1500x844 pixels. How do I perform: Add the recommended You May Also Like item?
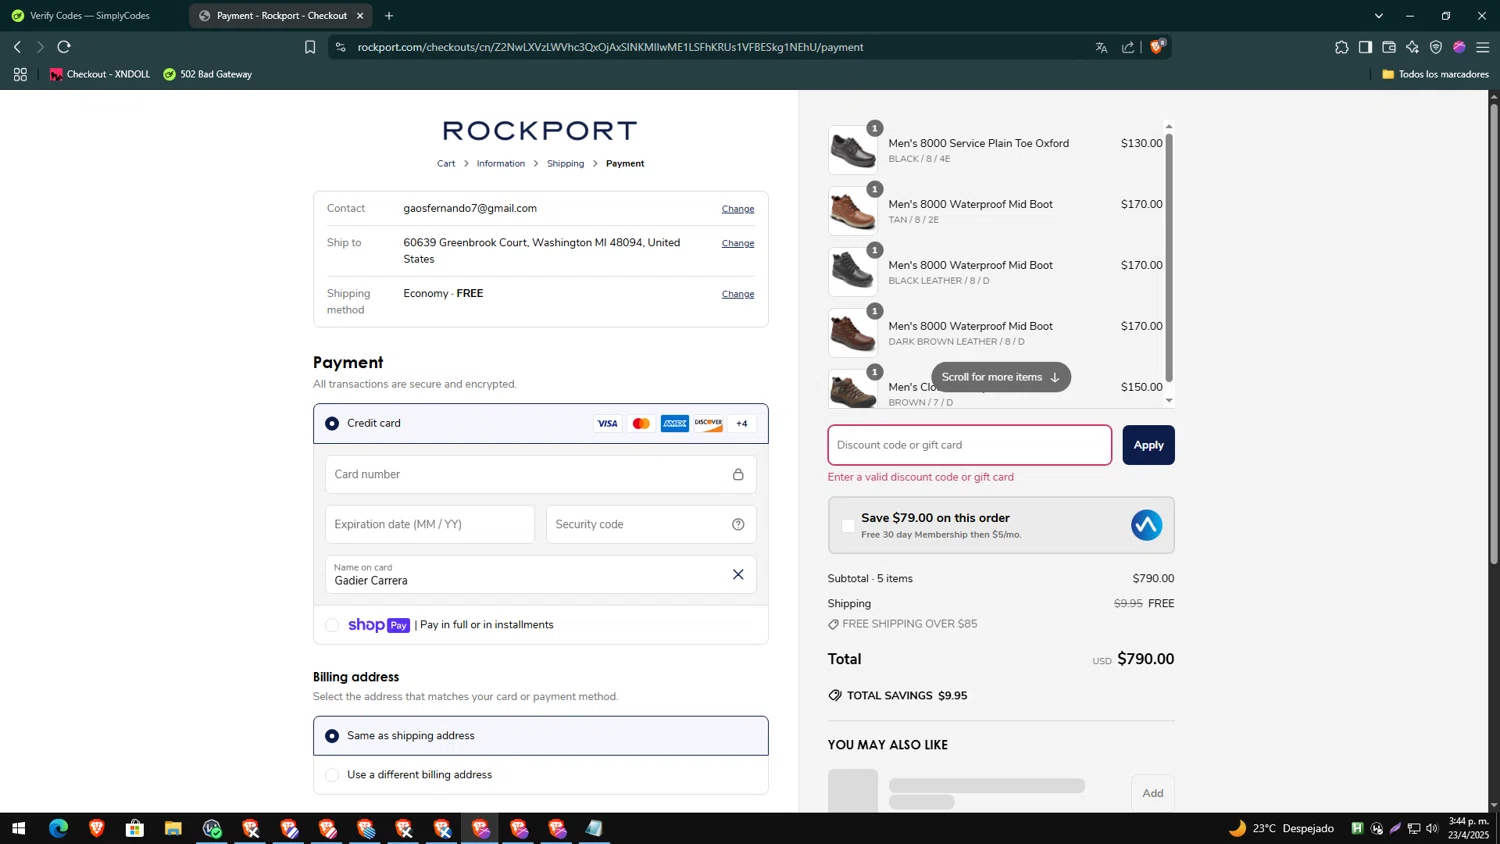1153,793
